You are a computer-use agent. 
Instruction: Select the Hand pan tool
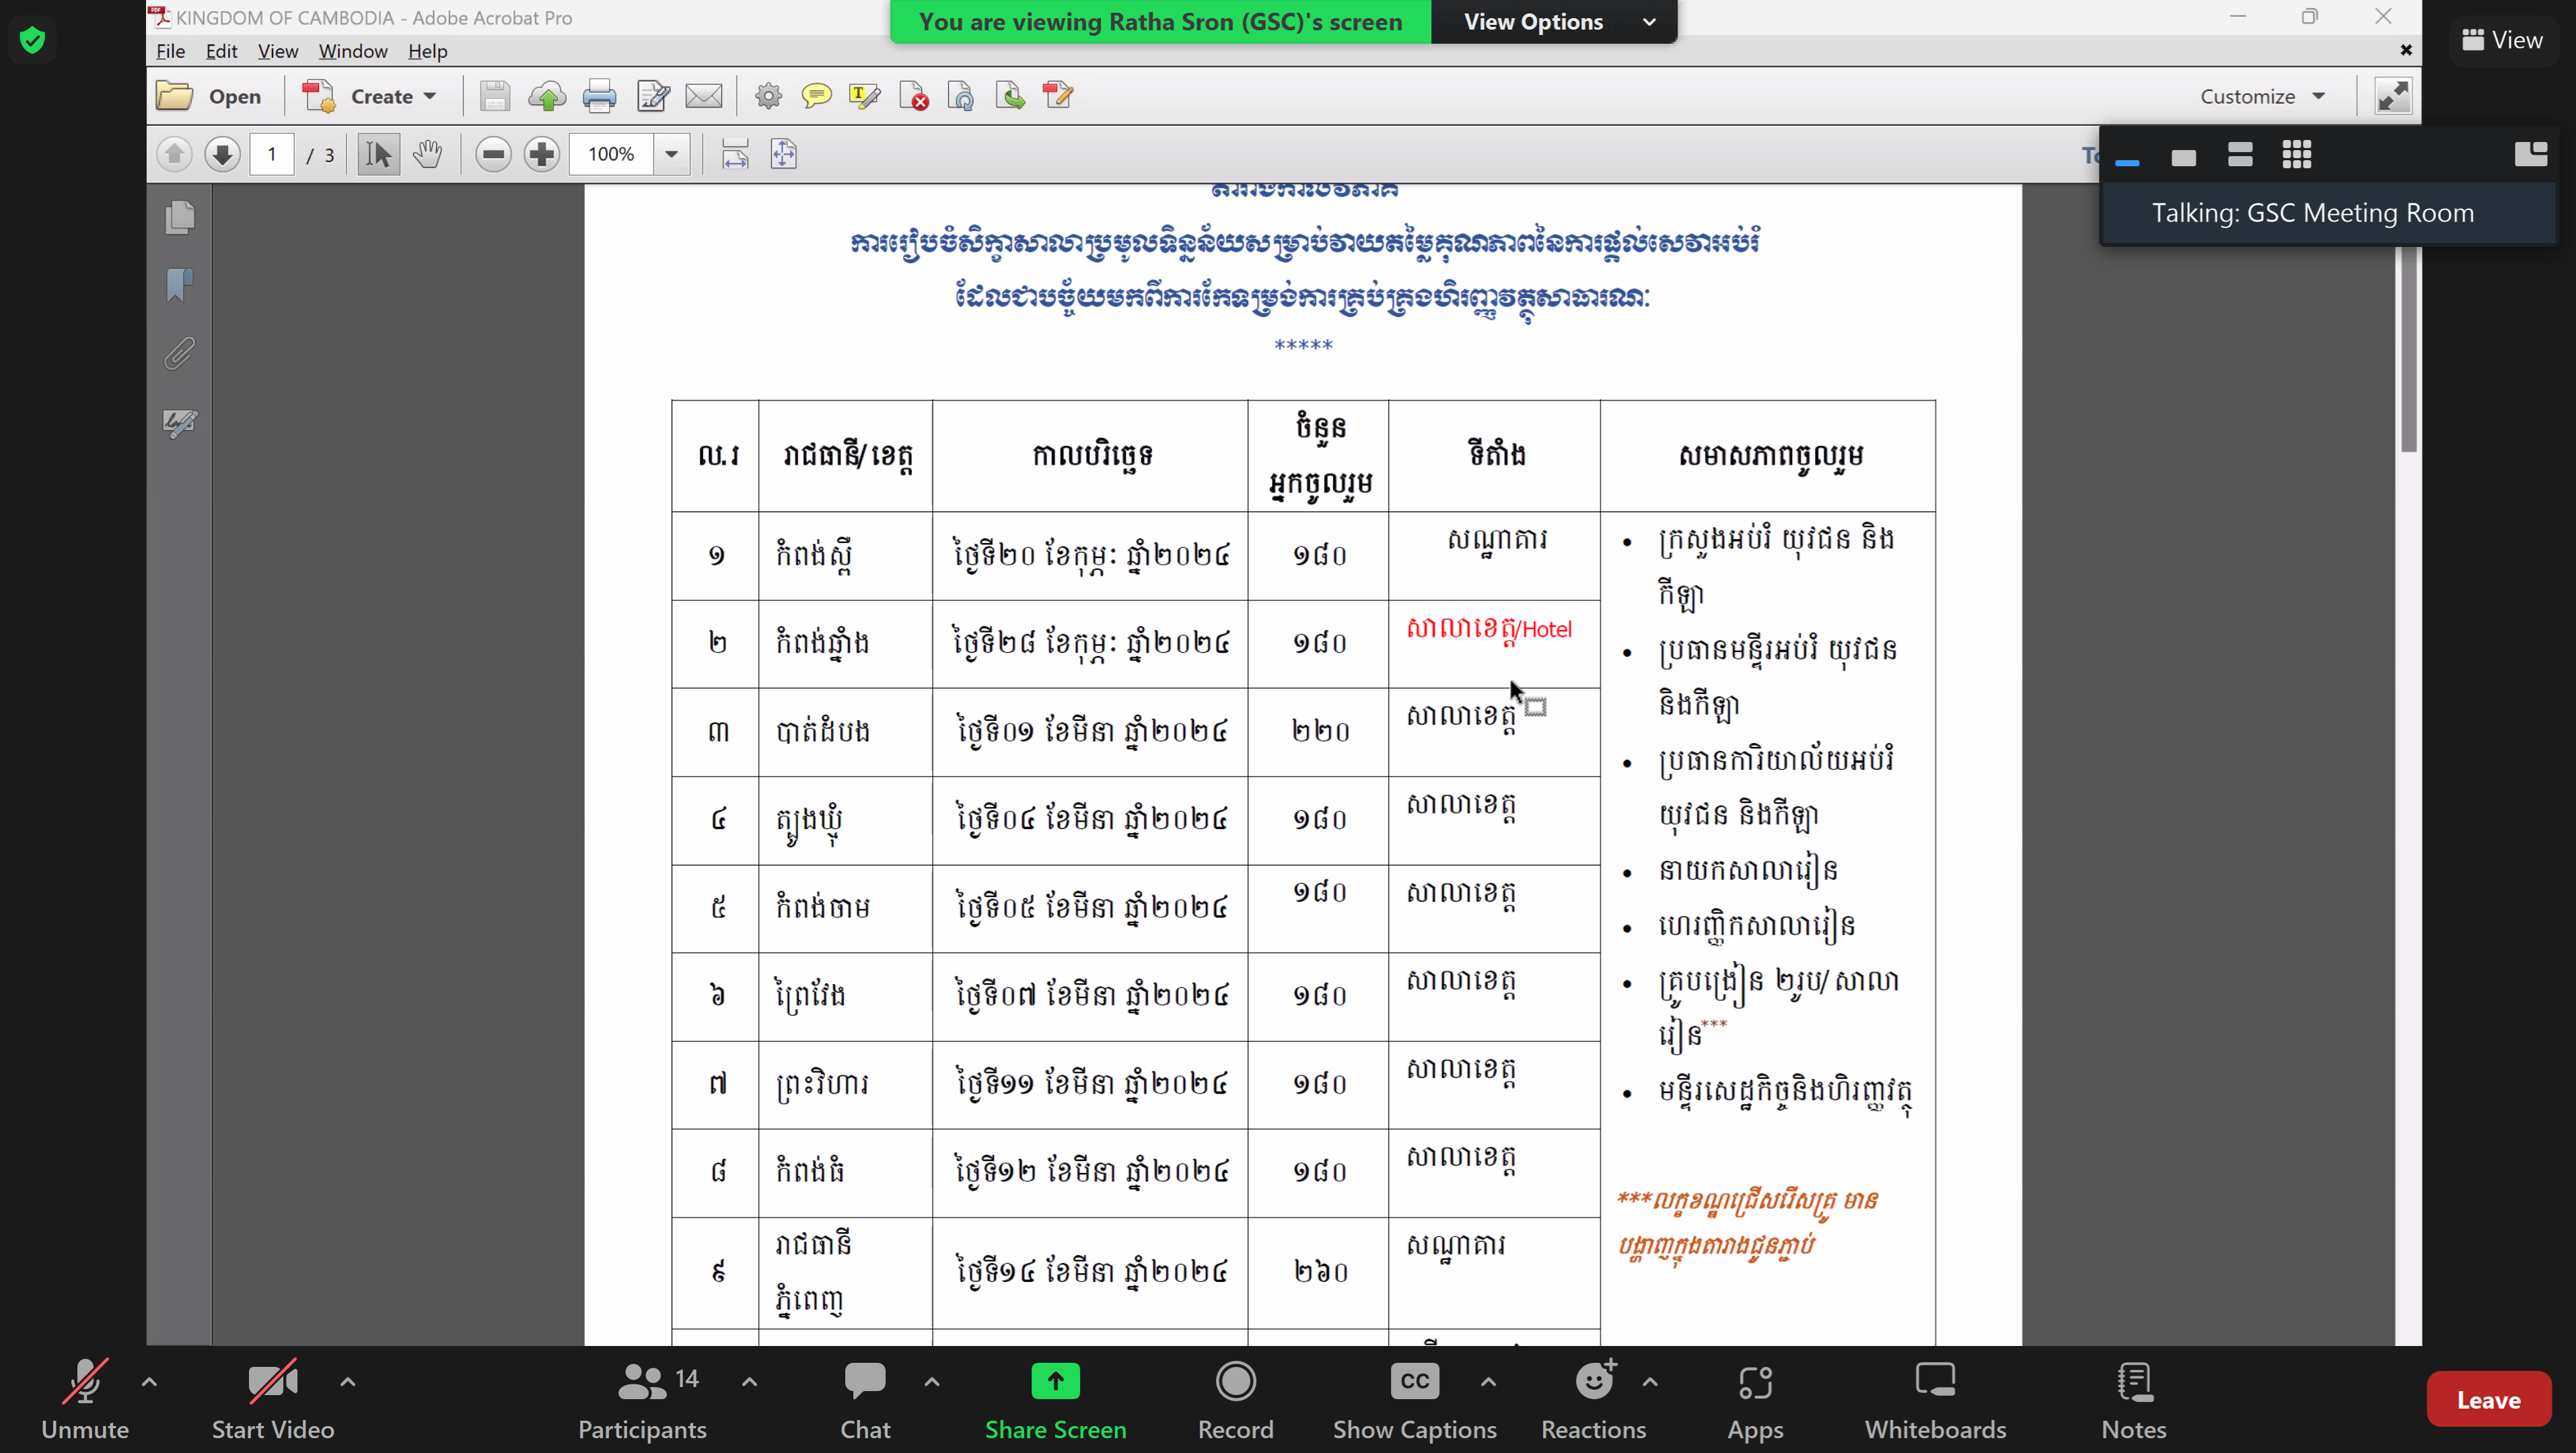click(x=428, y=154)
